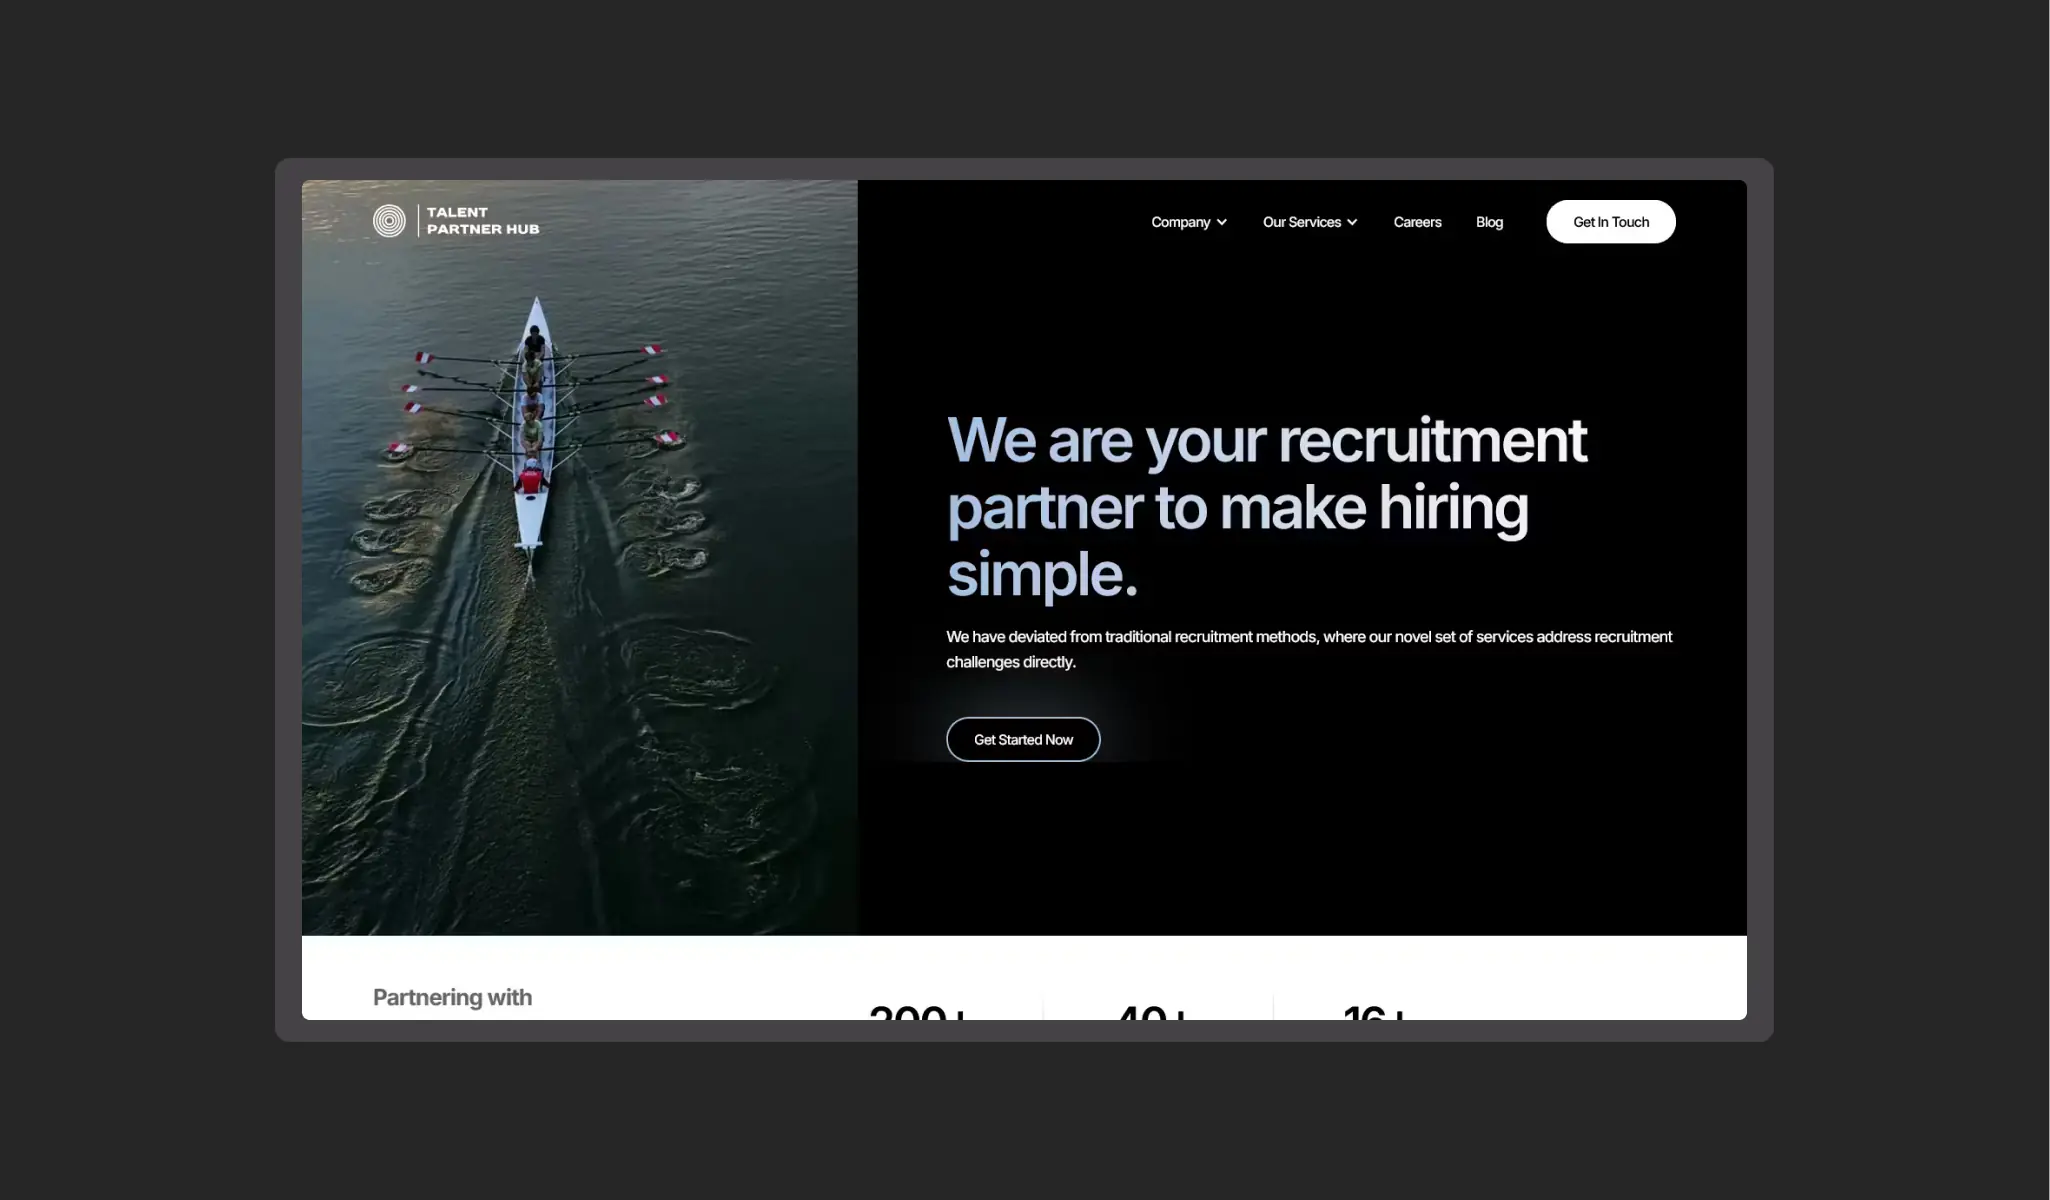Click the circular Talent Partner Hub logo icon
Image resolution: width=2050 pixels, height=1200 pixels.
[x=389, y=221]
